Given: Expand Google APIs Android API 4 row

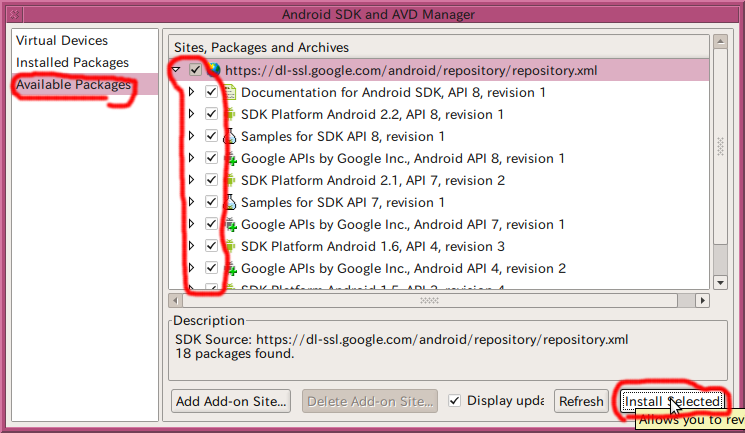Looking at the screenshot, I should tap(191, 268).
